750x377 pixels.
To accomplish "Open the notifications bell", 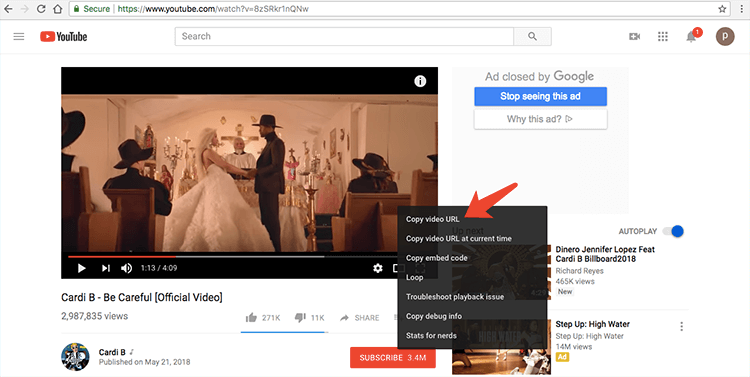I will coord(692,36).
